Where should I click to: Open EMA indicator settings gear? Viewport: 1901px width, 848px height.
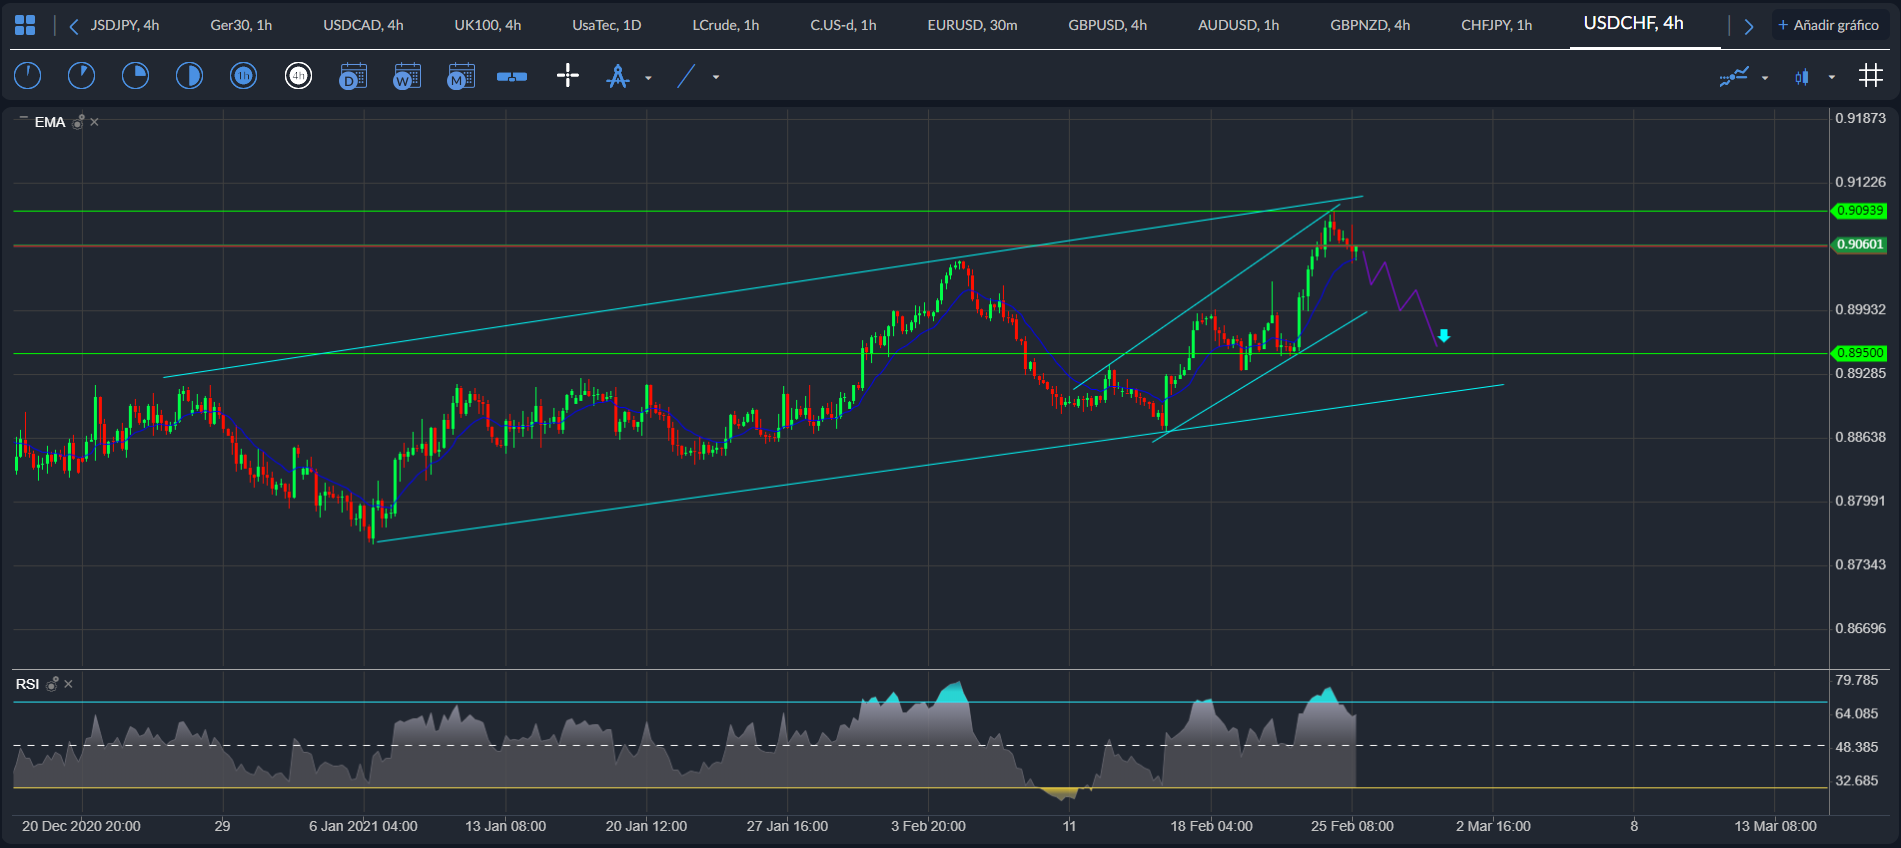point(78,122)
